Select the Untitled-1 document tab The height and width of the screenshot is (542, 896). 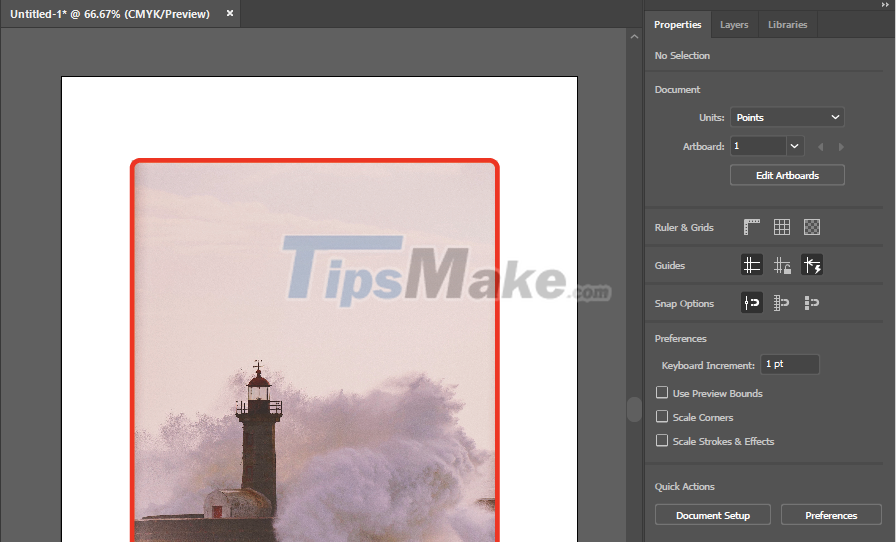(x=110, y=14)
